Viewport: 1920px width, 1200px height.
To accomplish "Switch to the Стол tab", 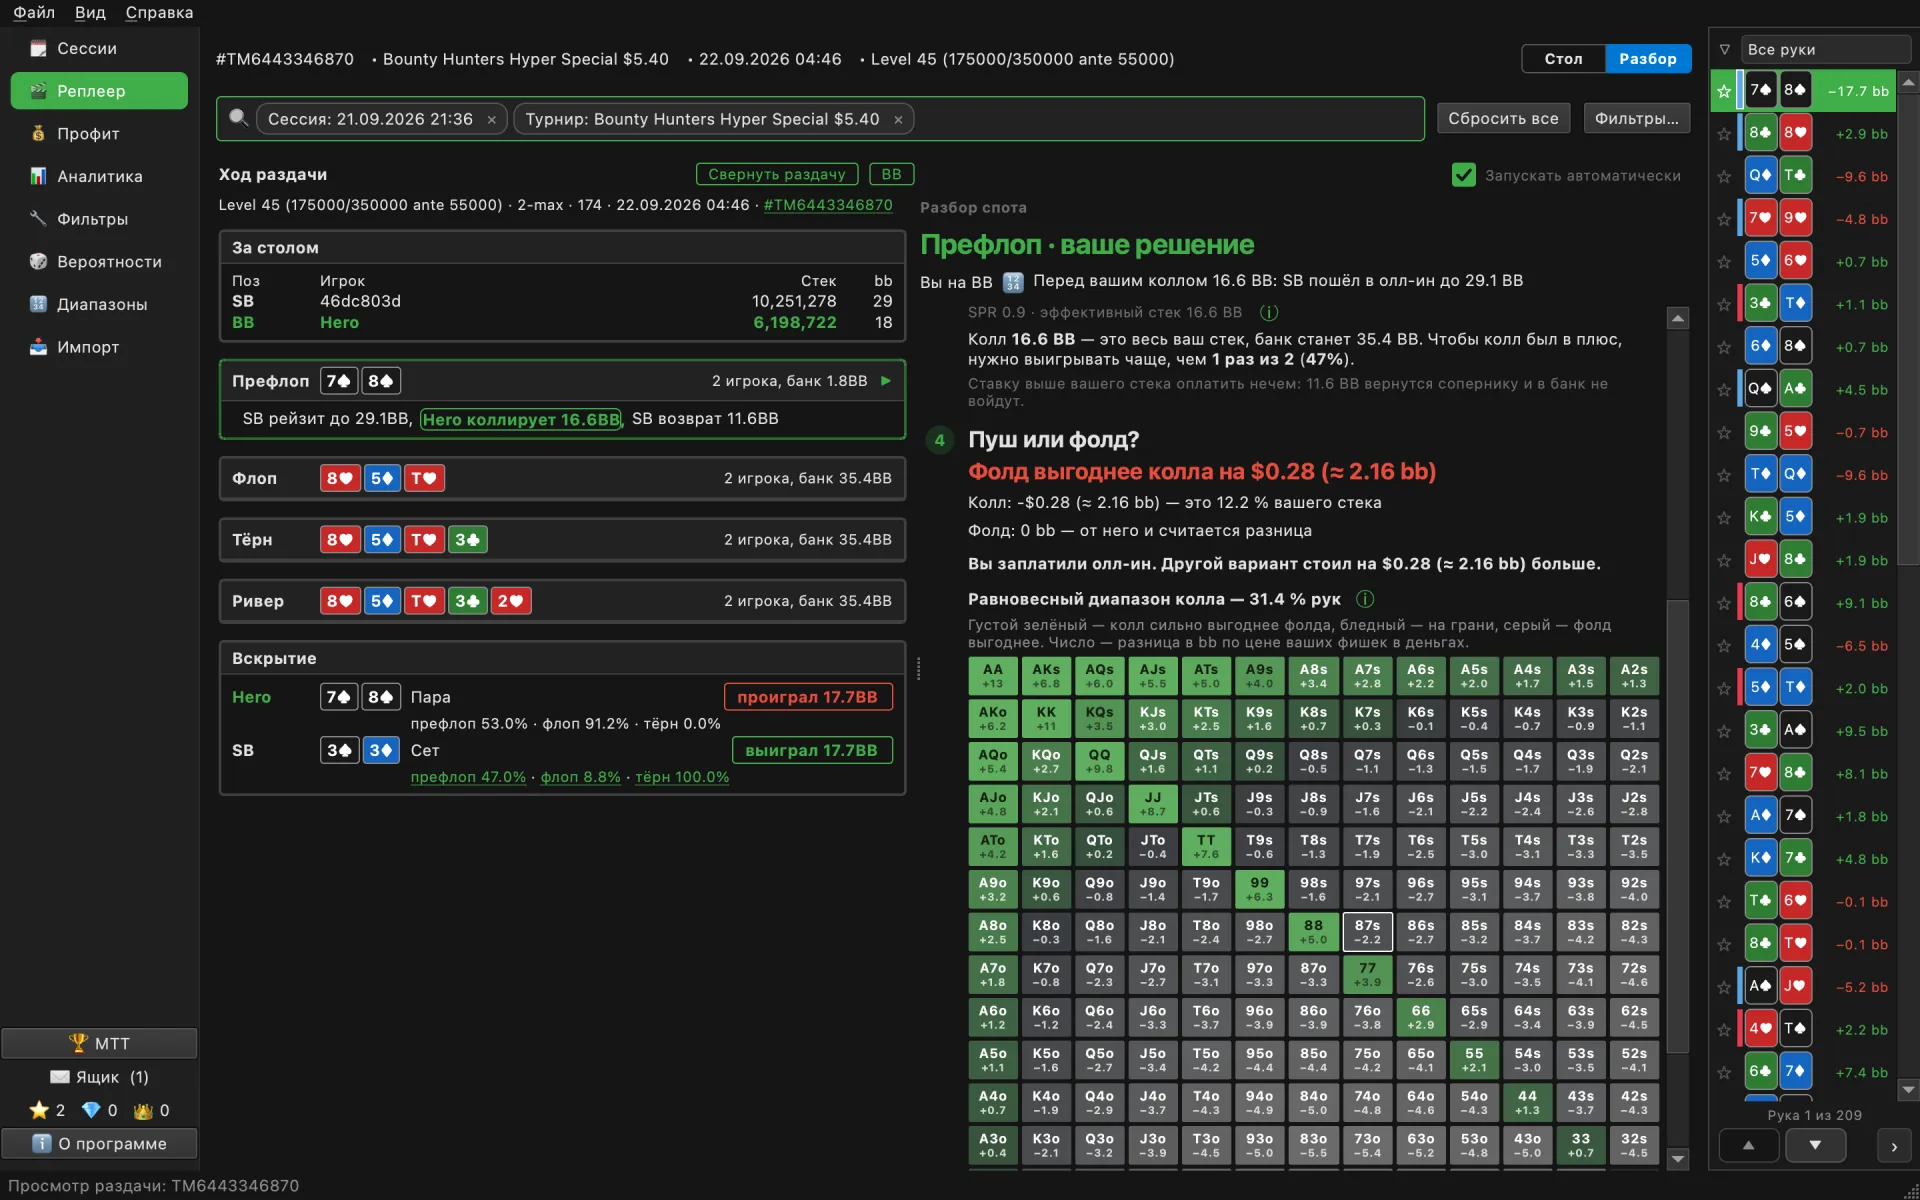I will (x=1563, y=59).
